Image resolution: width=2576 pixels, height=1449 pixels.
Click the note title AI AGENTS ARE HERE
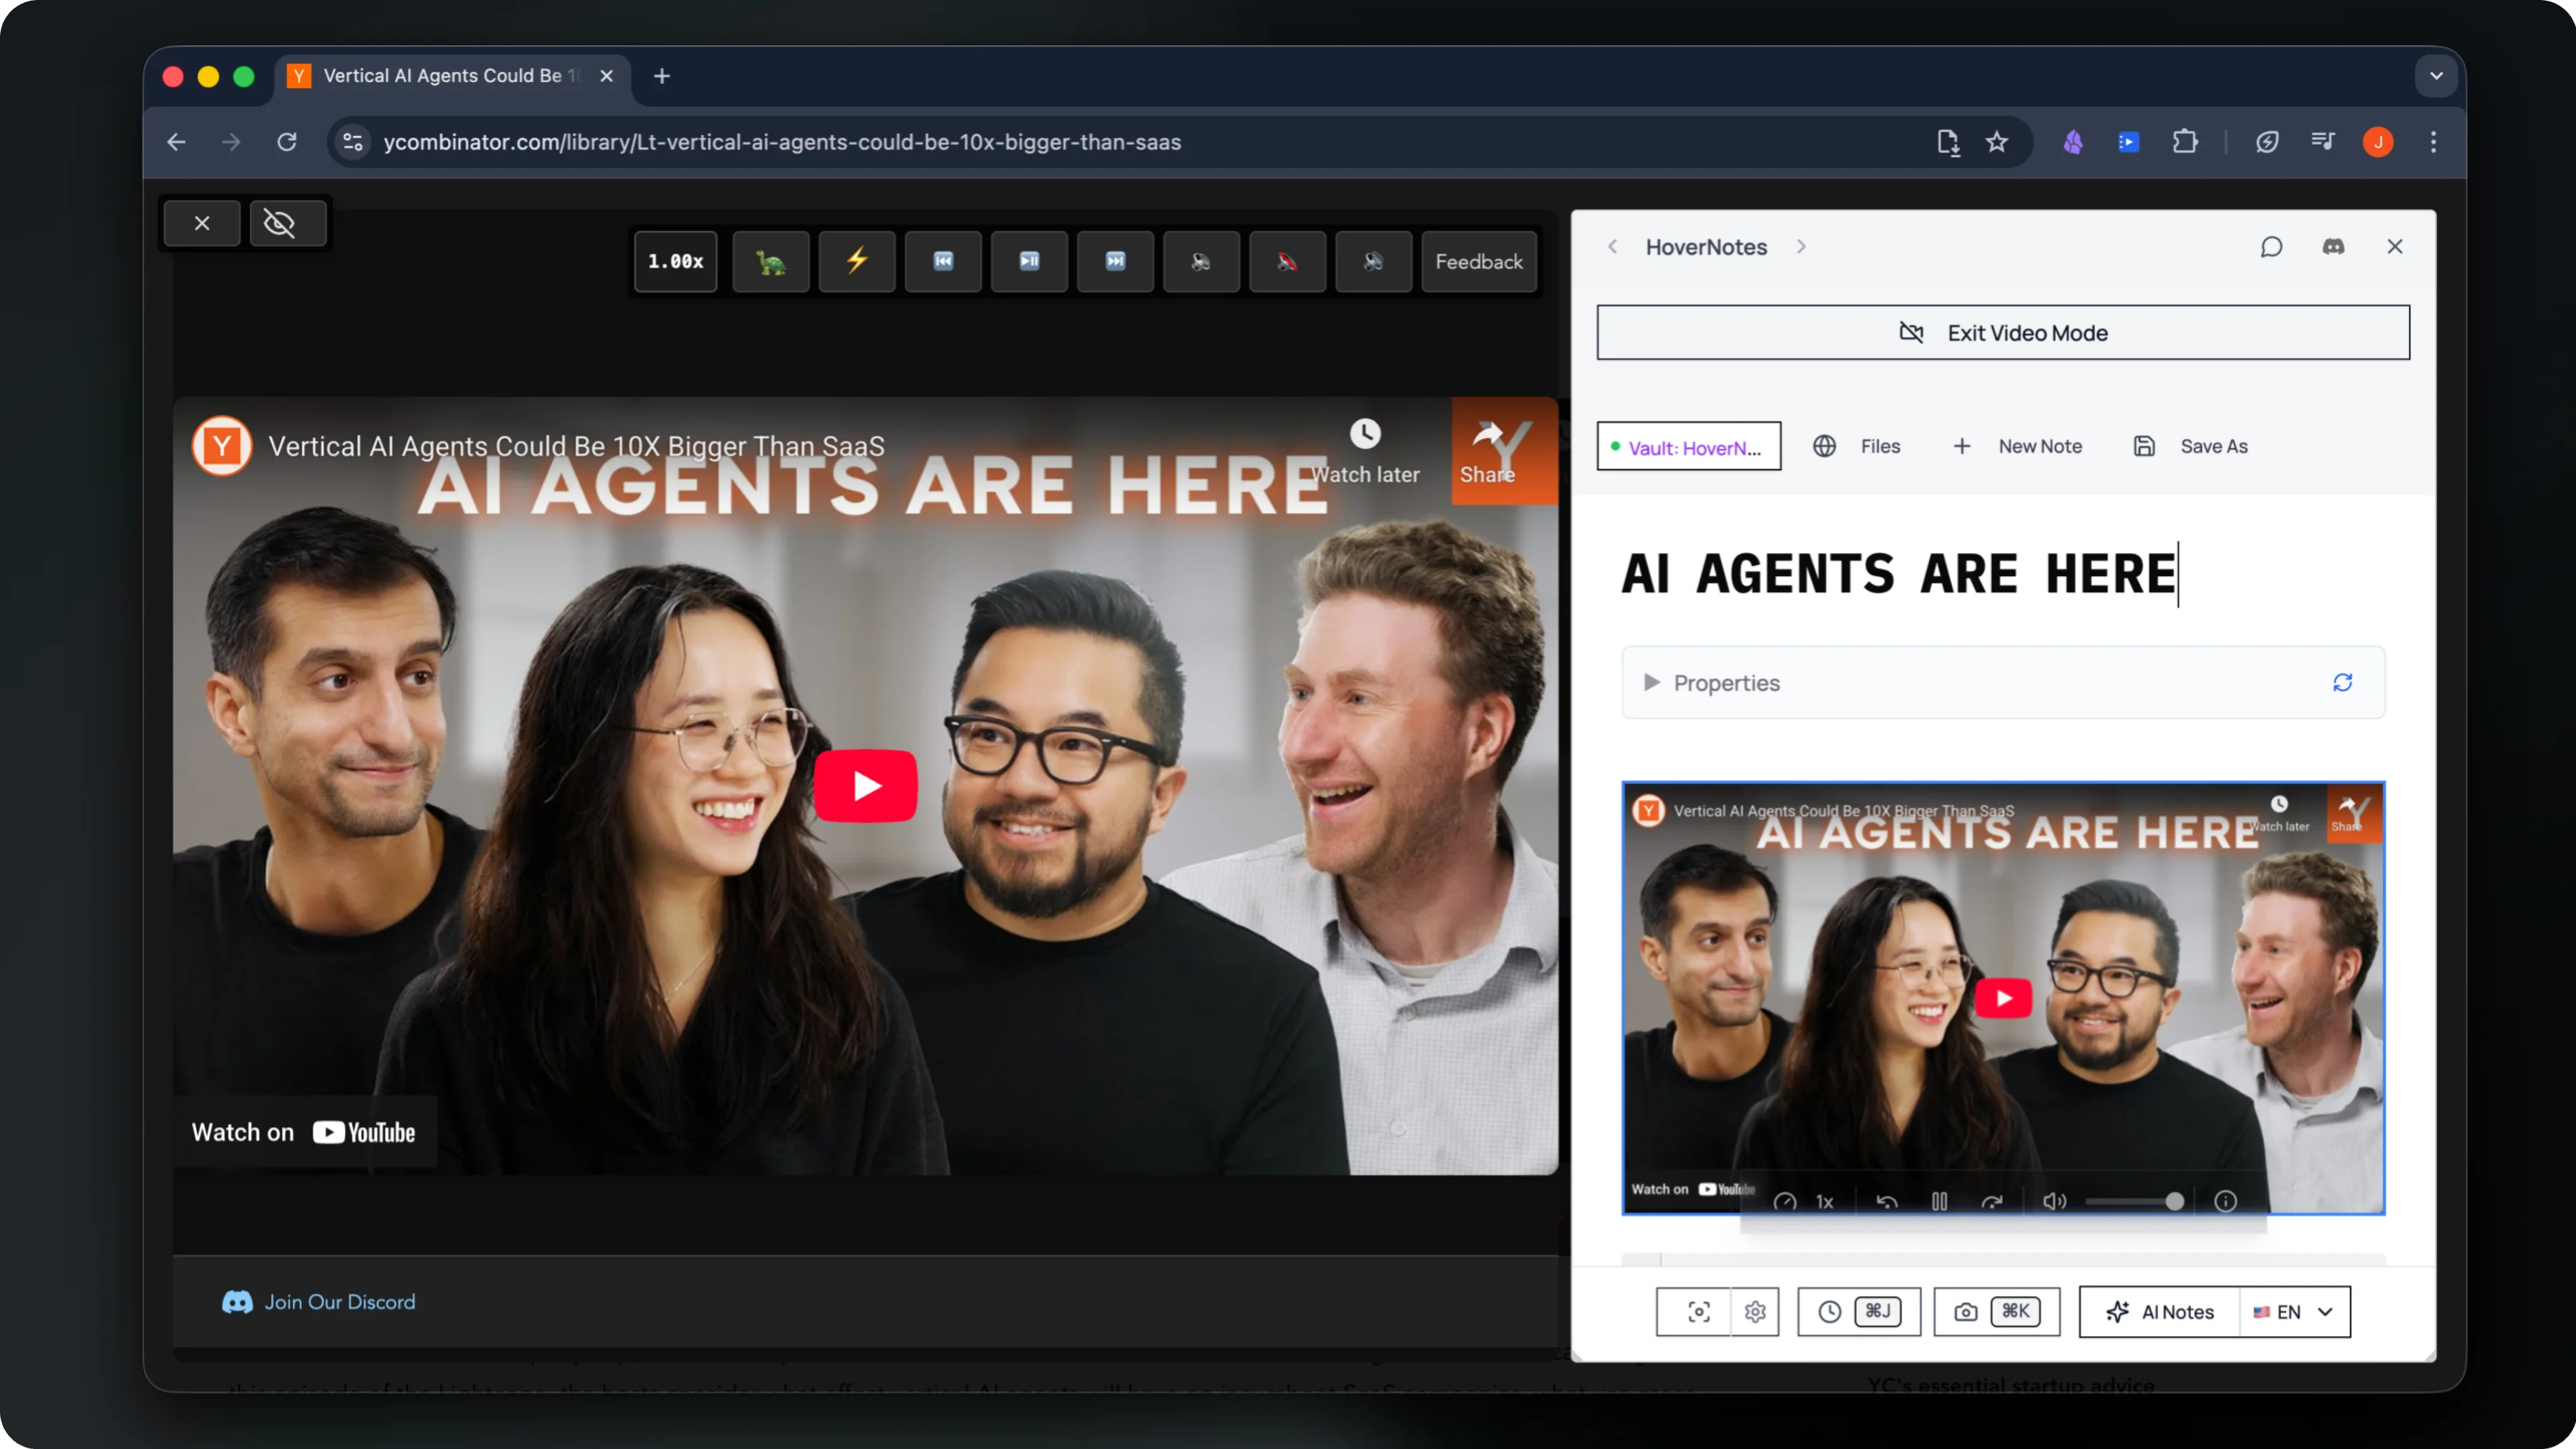pyautogui.click(x=1898, y=575)
